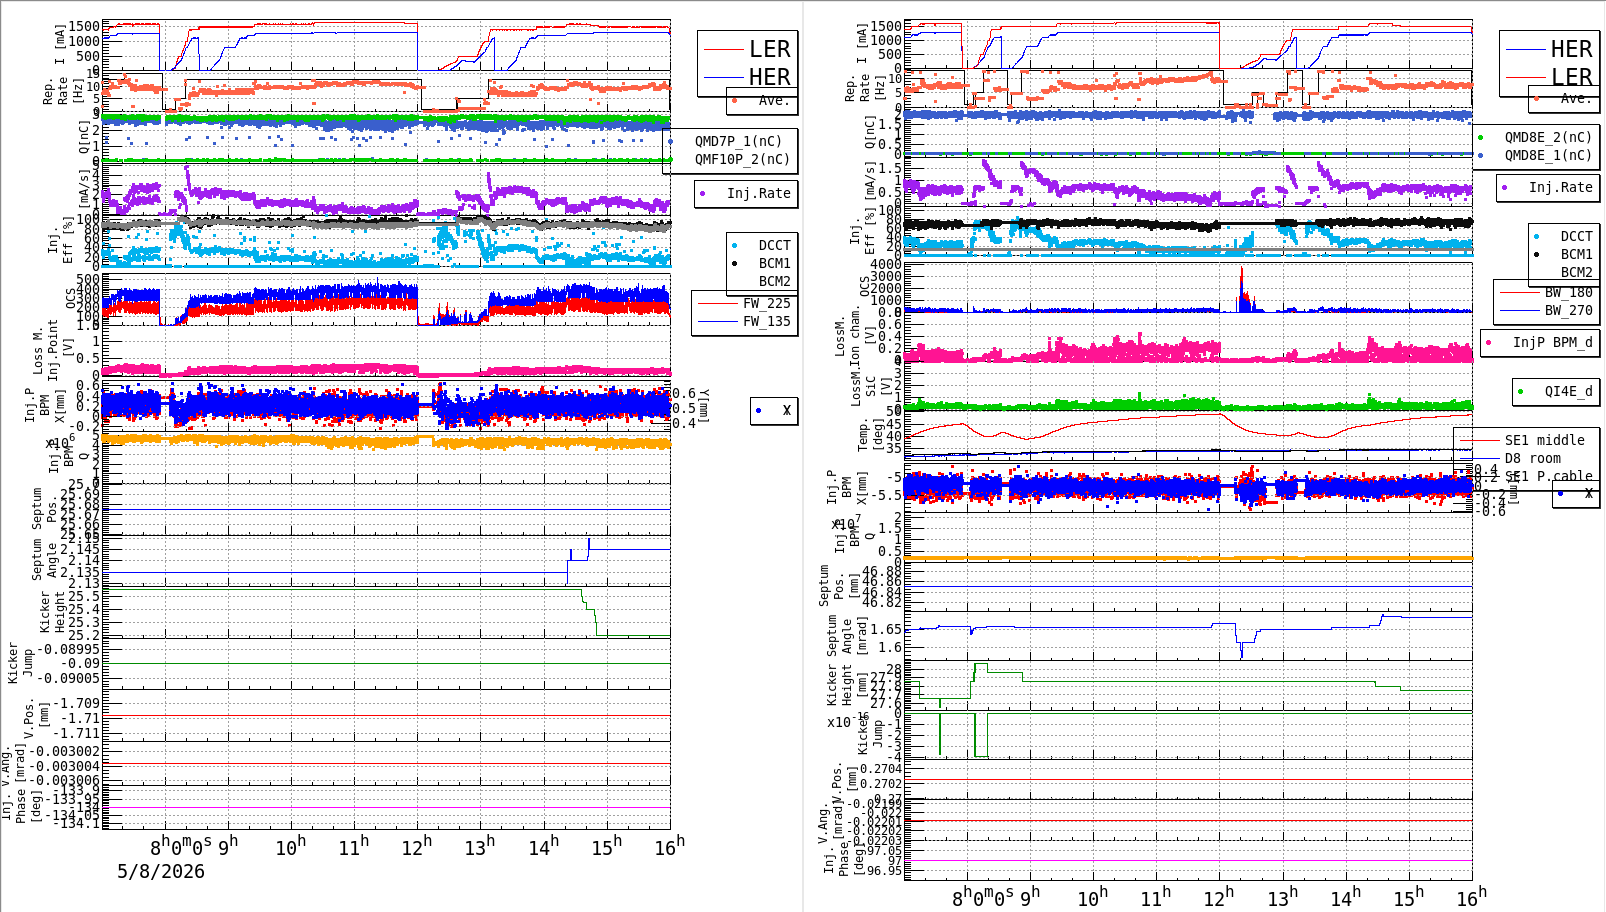Click the QMD8E_2(nC) legend entry
Screen dimensions: 1606x912
[x=1548, y=137]
